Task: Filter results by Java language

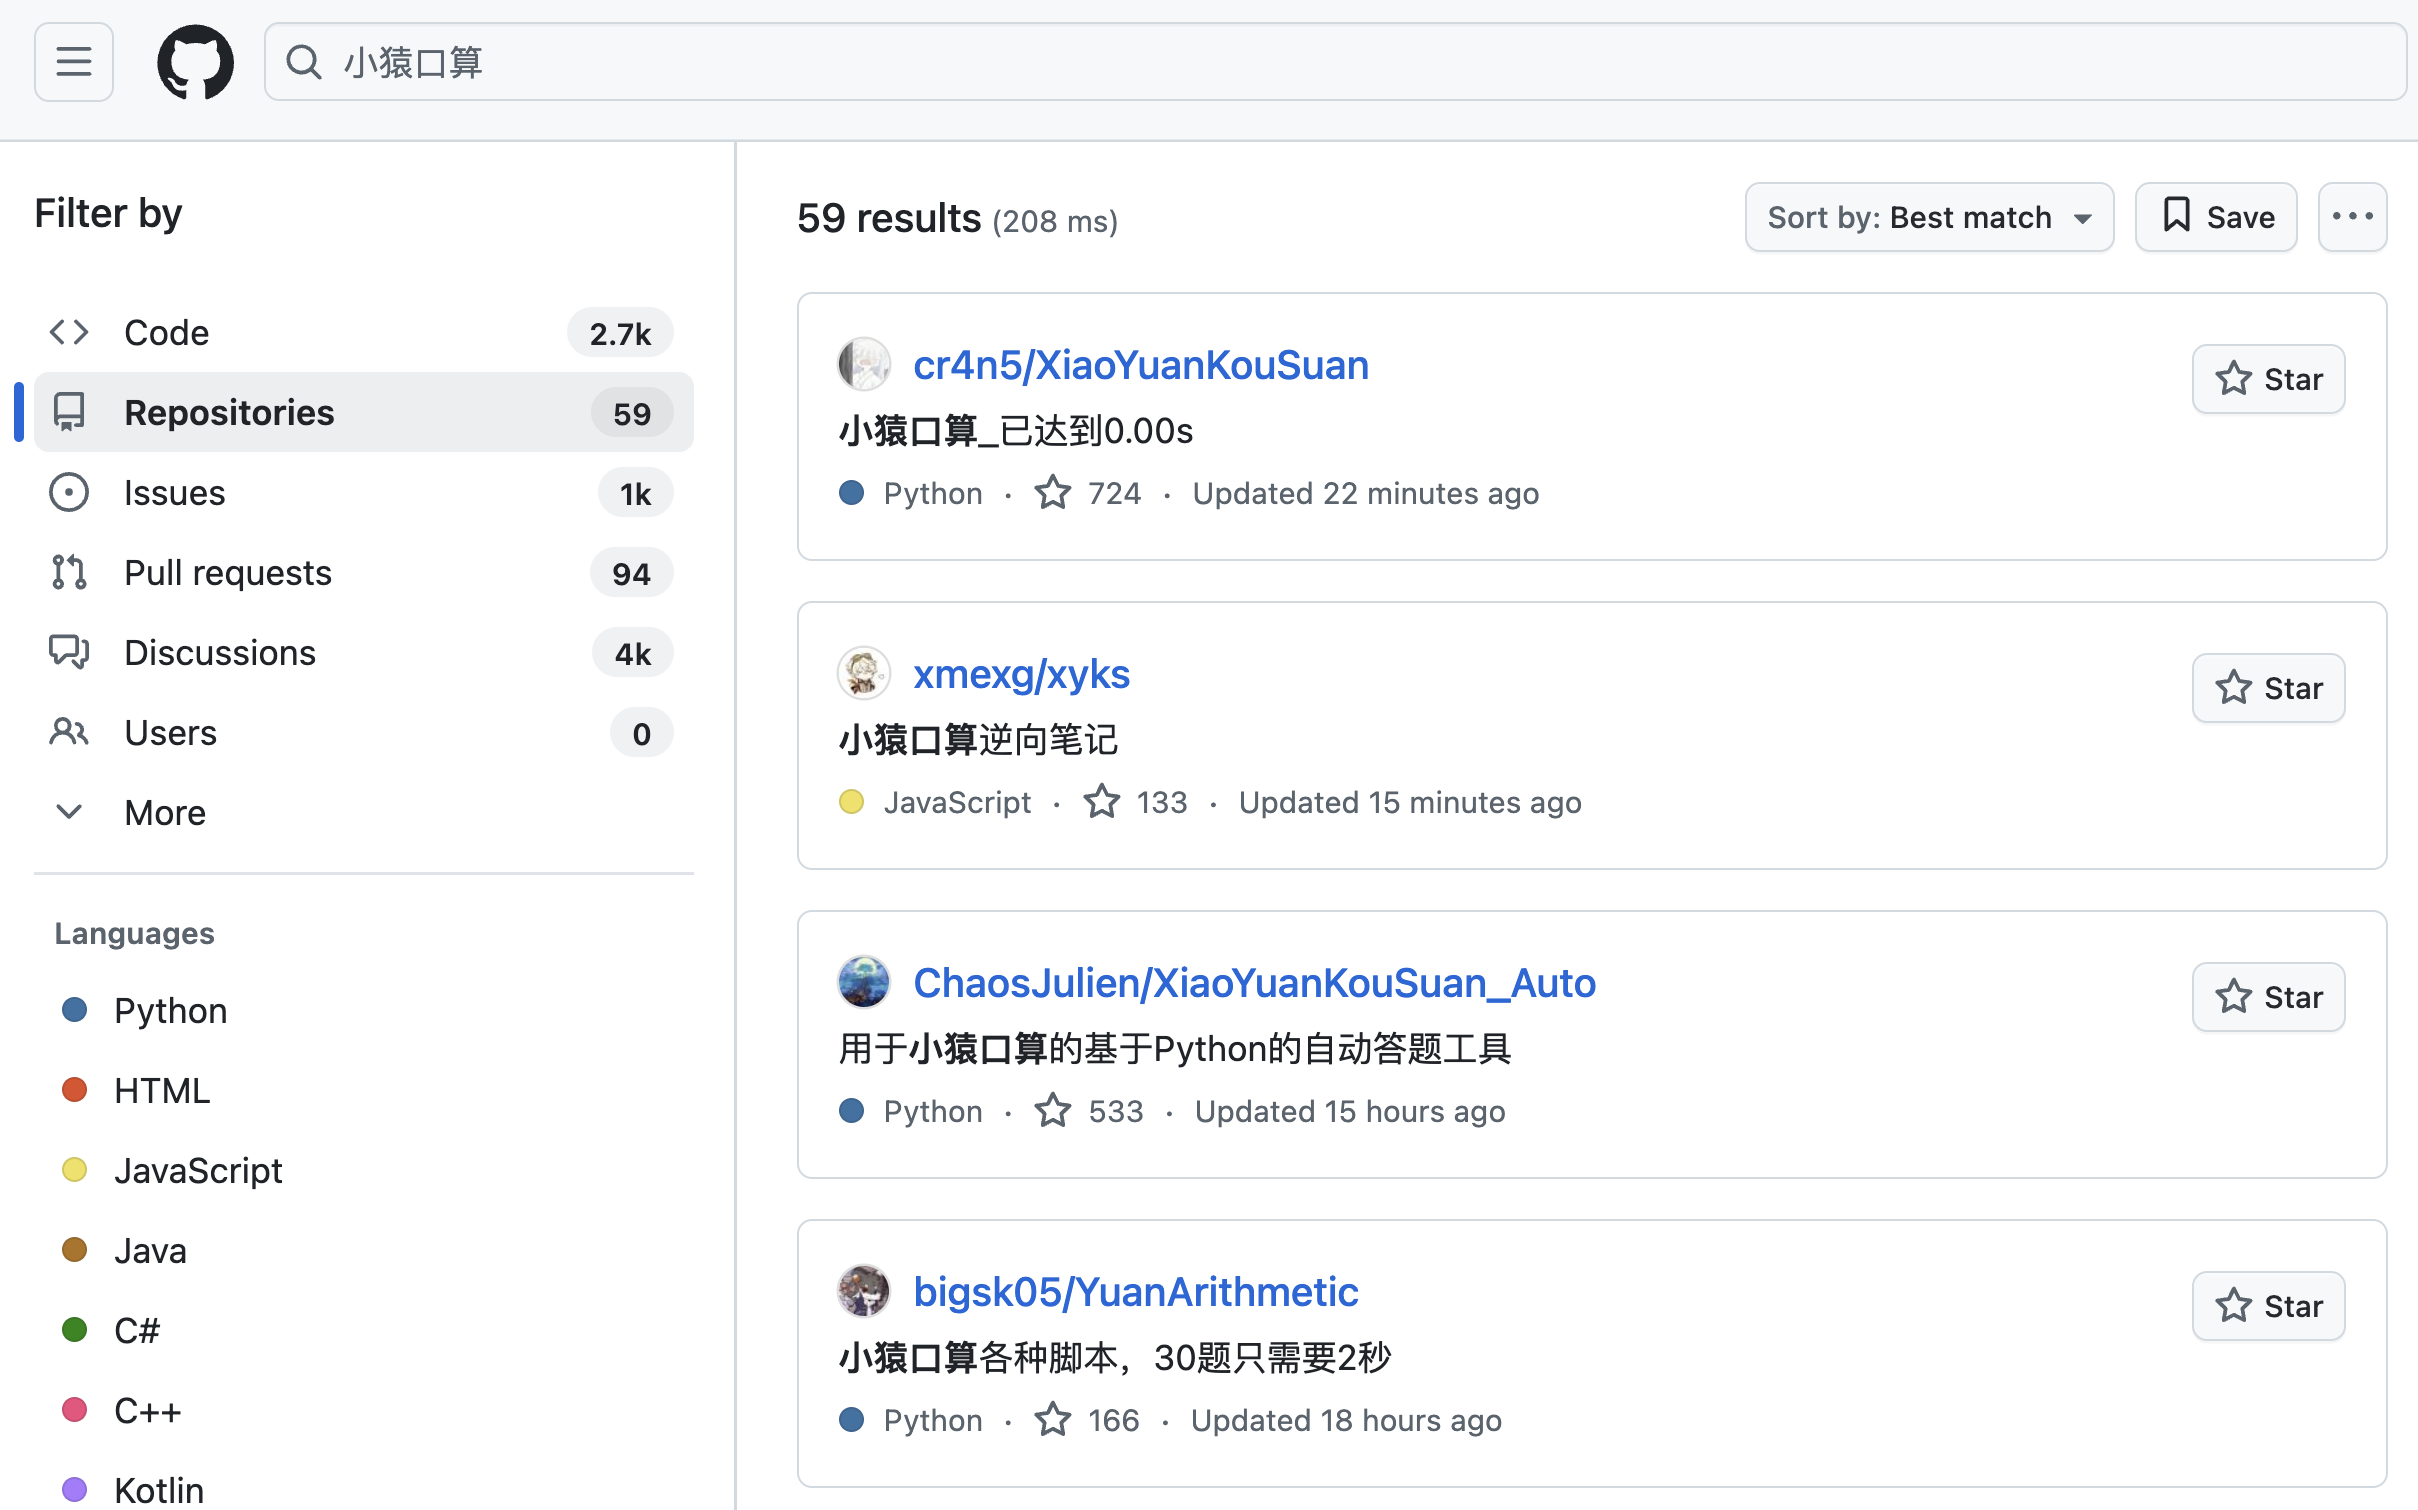Action: (150, 1250)
